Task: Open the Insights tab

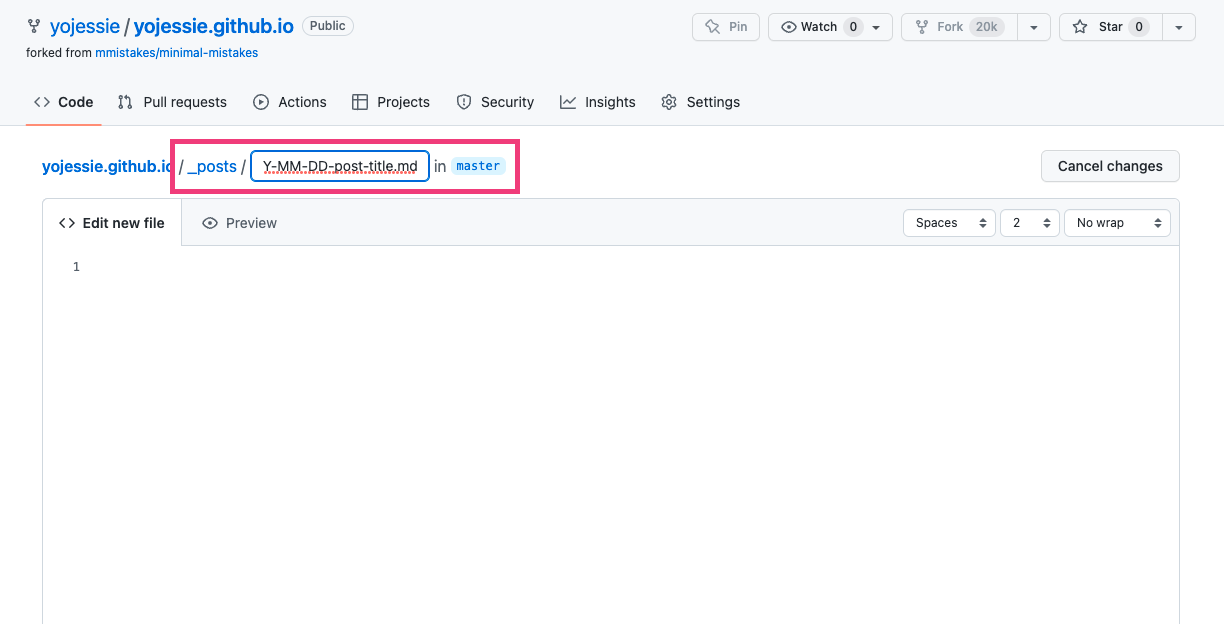Action: [x=598, y=102]
